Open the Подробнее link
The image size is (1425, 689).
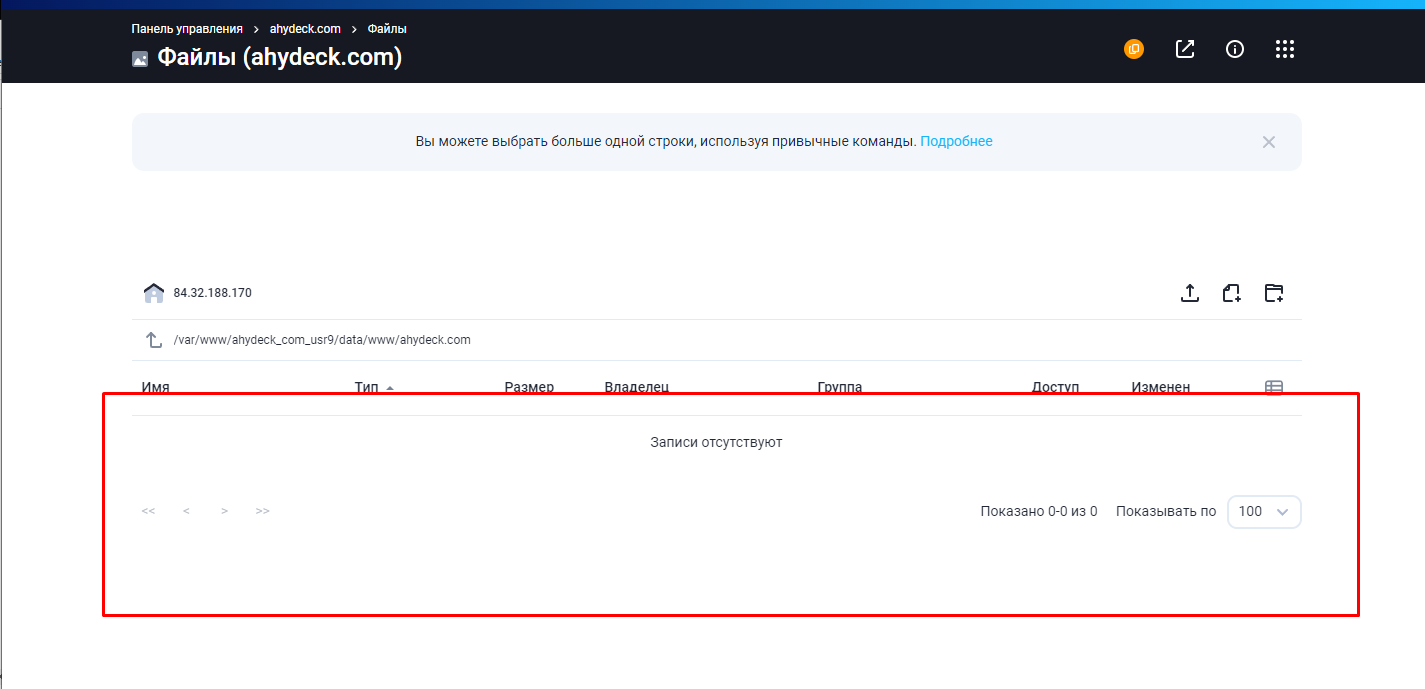[x=956, y=141]
